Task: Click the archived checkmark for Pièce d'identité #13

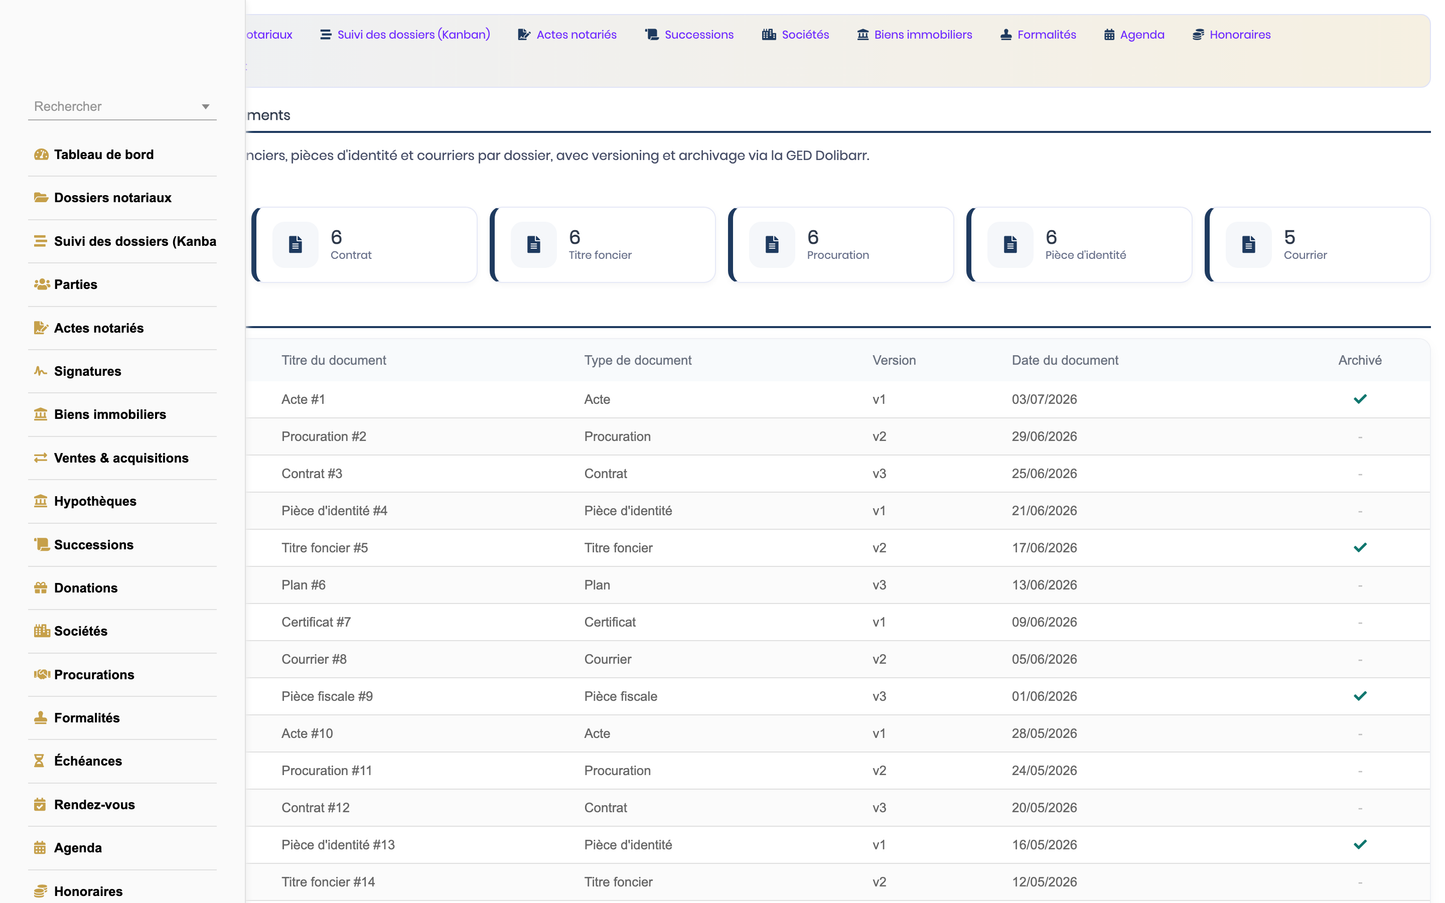Action: coord(1360,845)
